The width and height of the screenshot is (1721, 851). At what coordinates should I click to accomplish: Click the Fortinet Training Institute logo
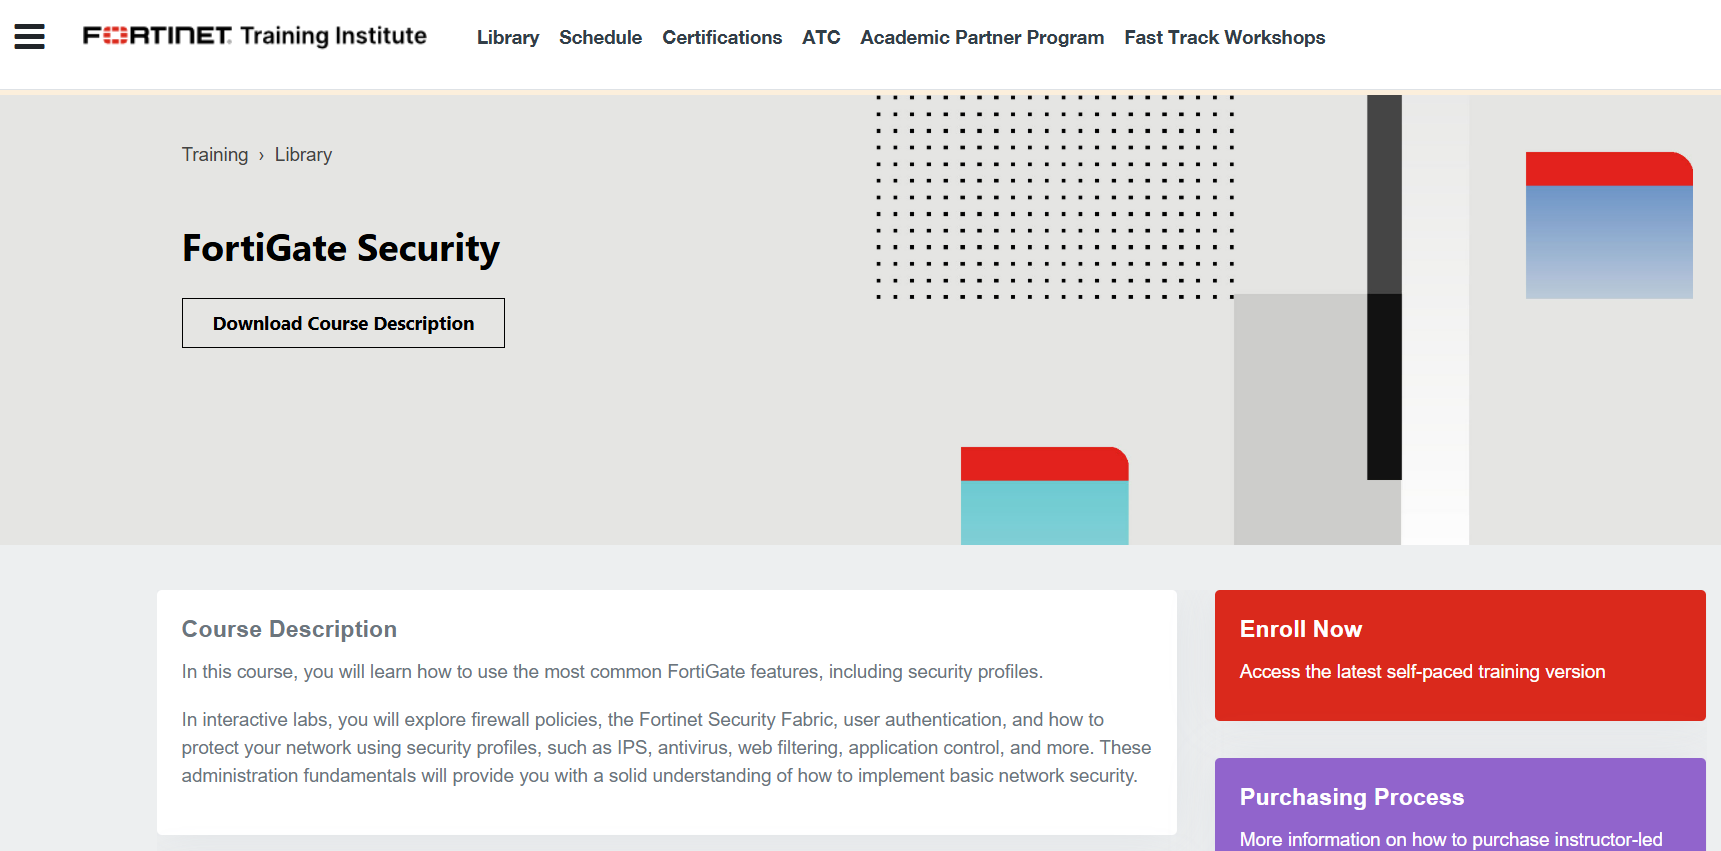click(254, 36)
